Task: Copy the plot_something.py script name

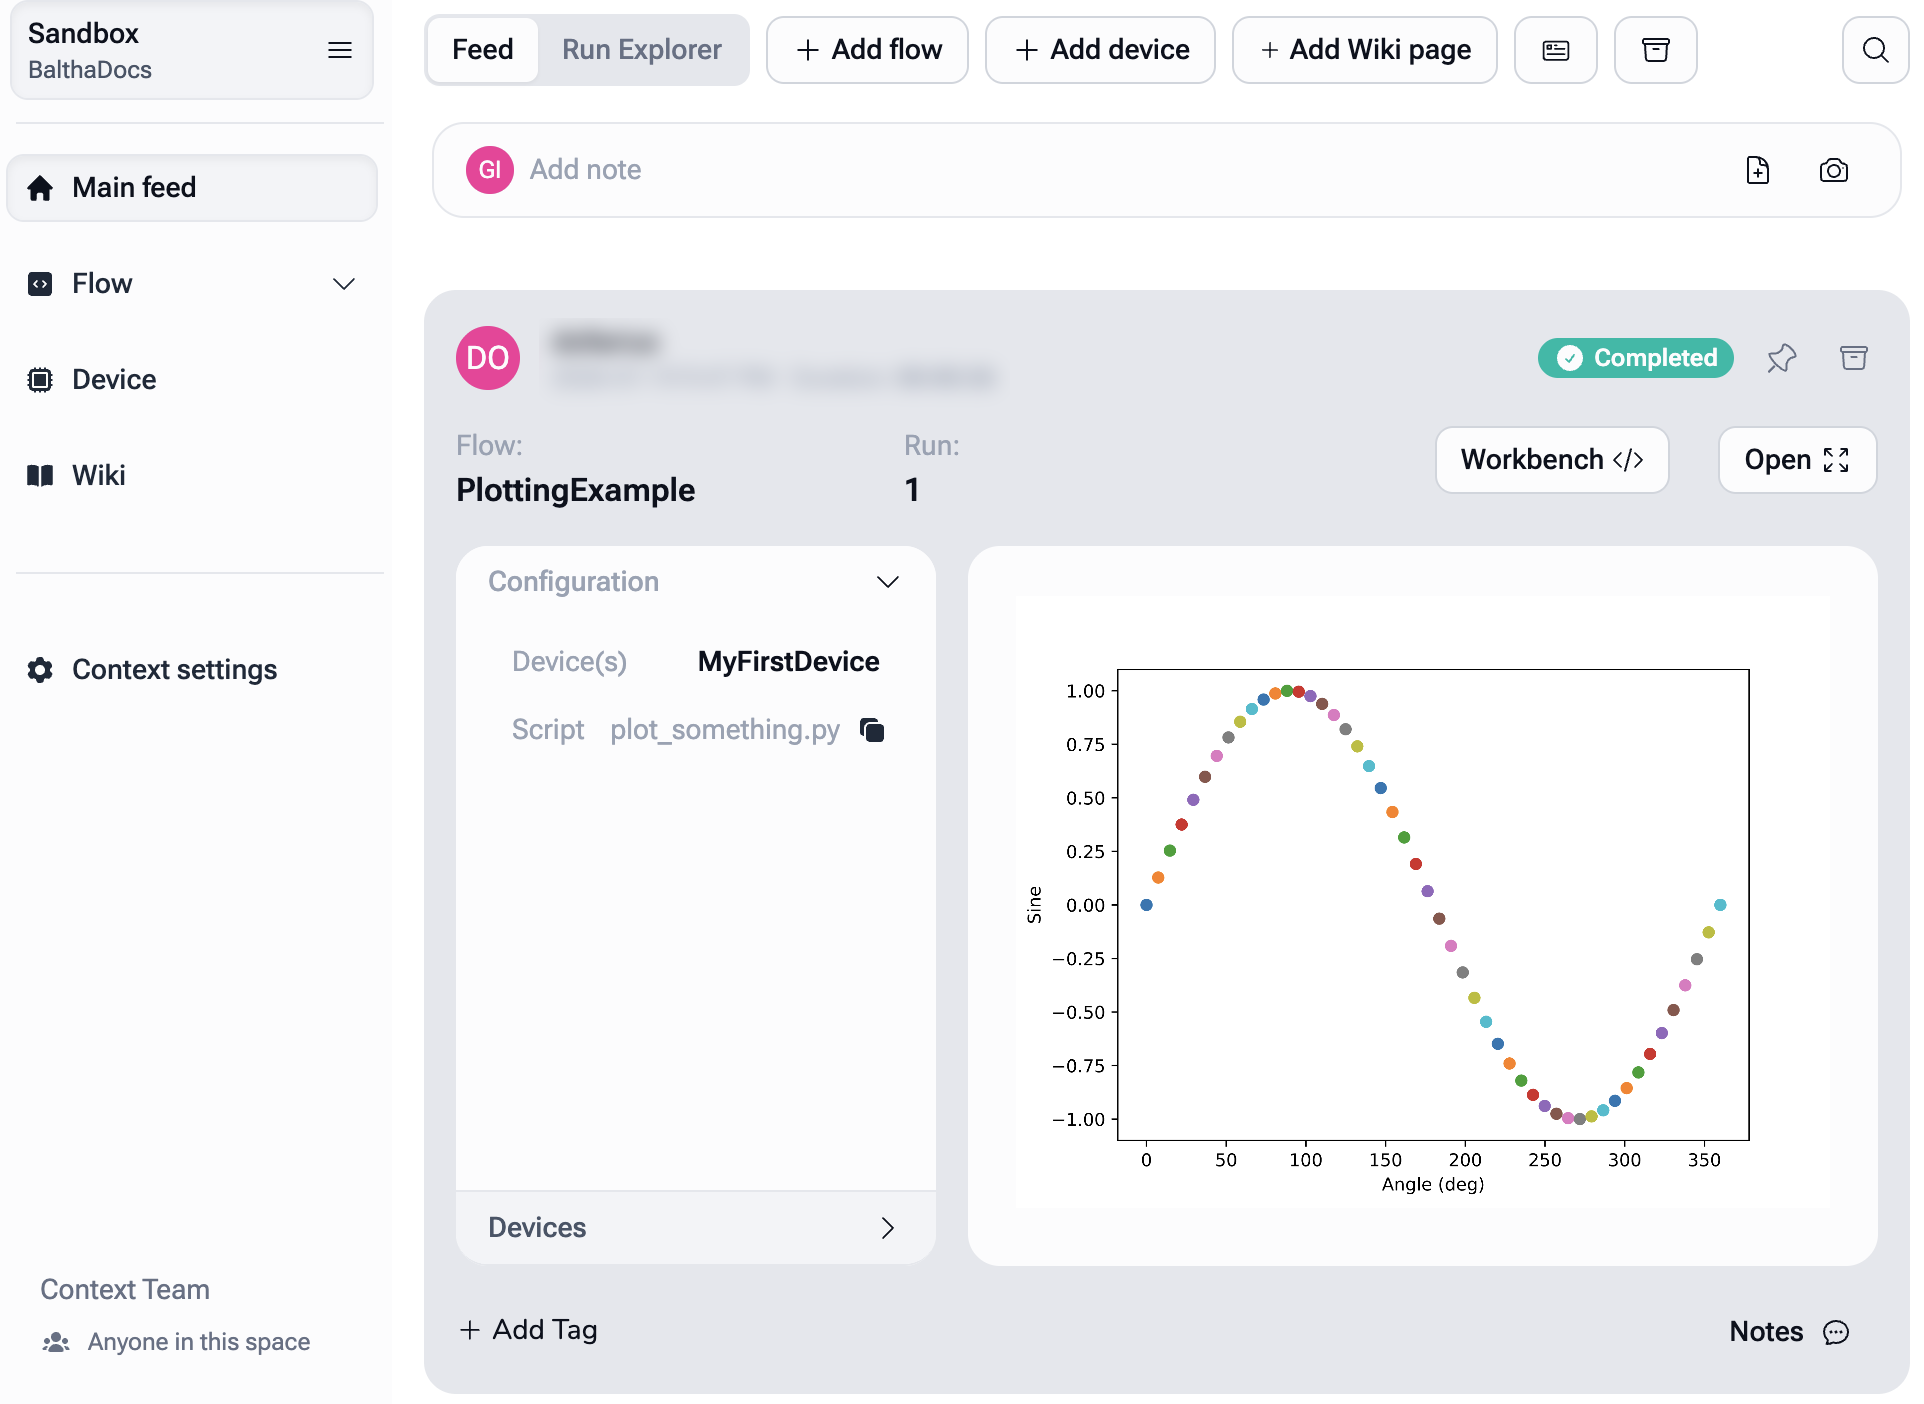Action: [x=872, y=731]
